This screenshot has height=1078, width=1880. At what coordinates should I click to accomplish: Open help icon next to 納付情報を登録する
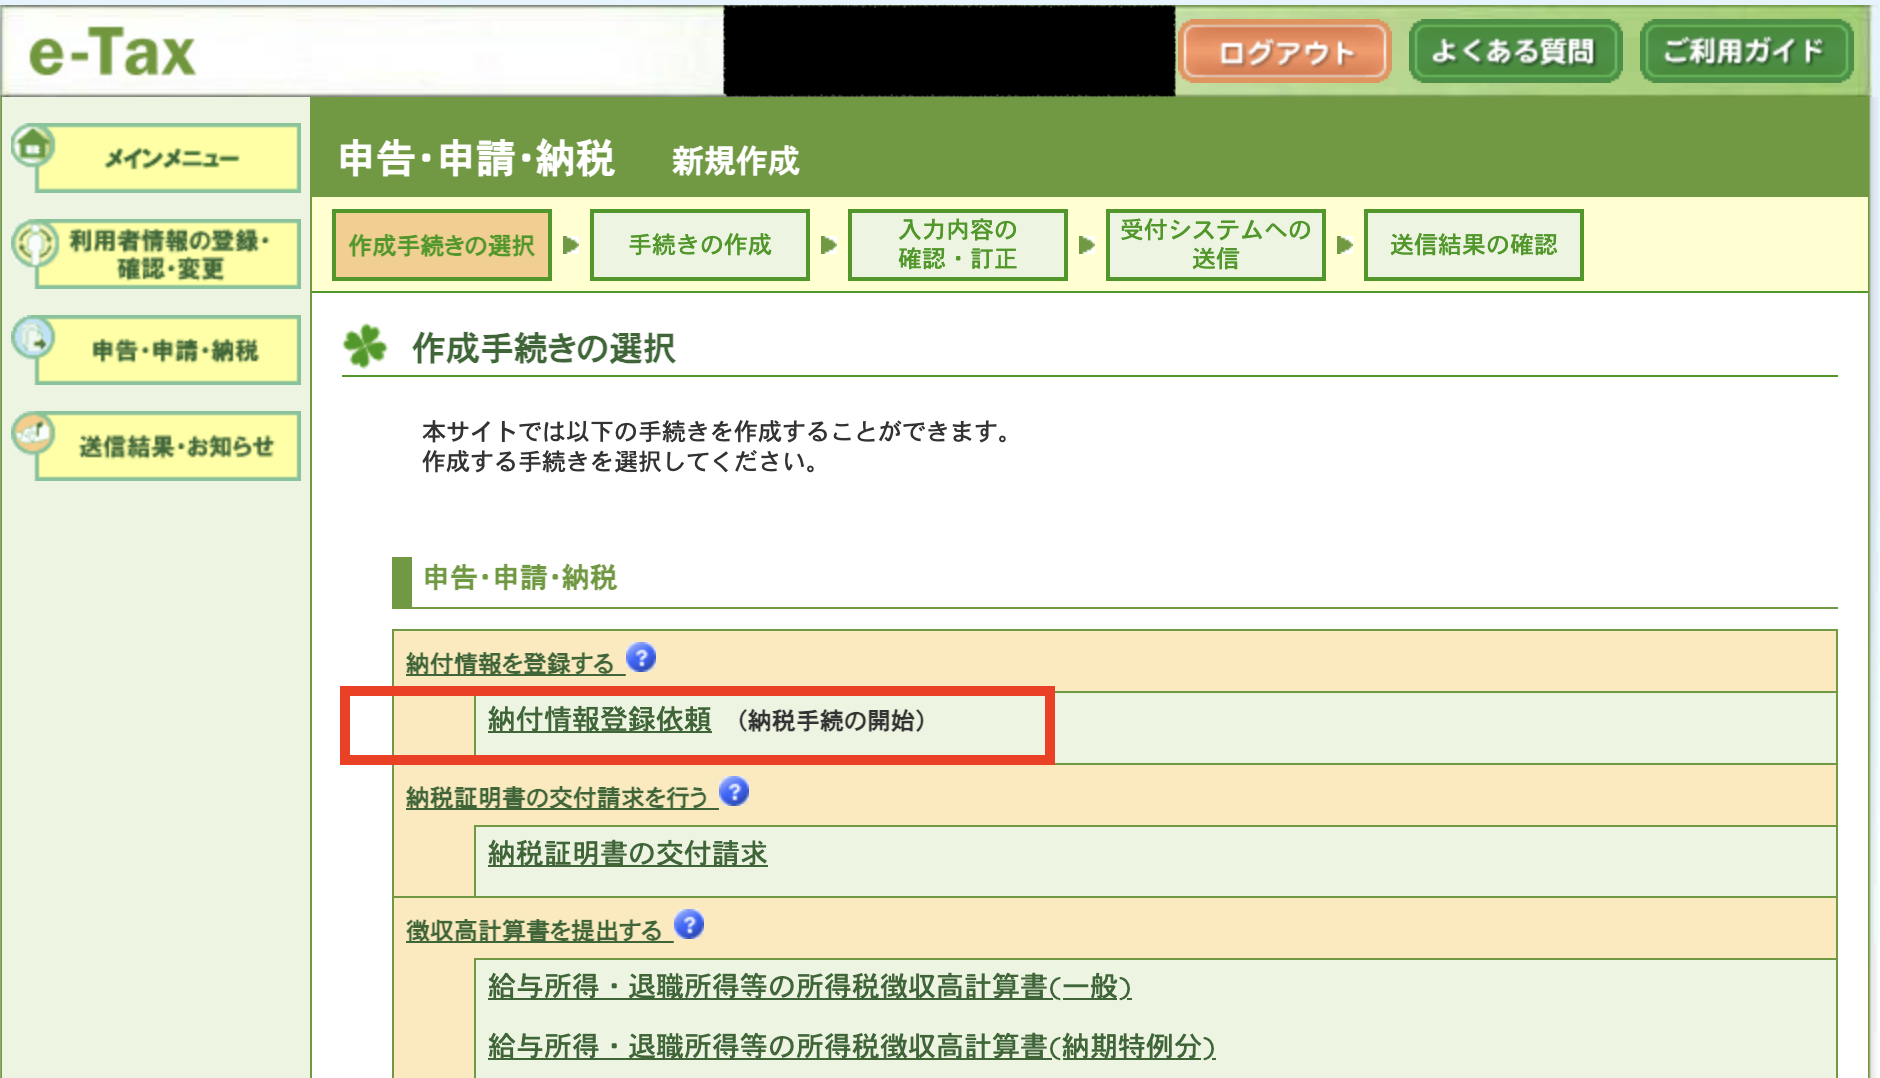point(641,658)
